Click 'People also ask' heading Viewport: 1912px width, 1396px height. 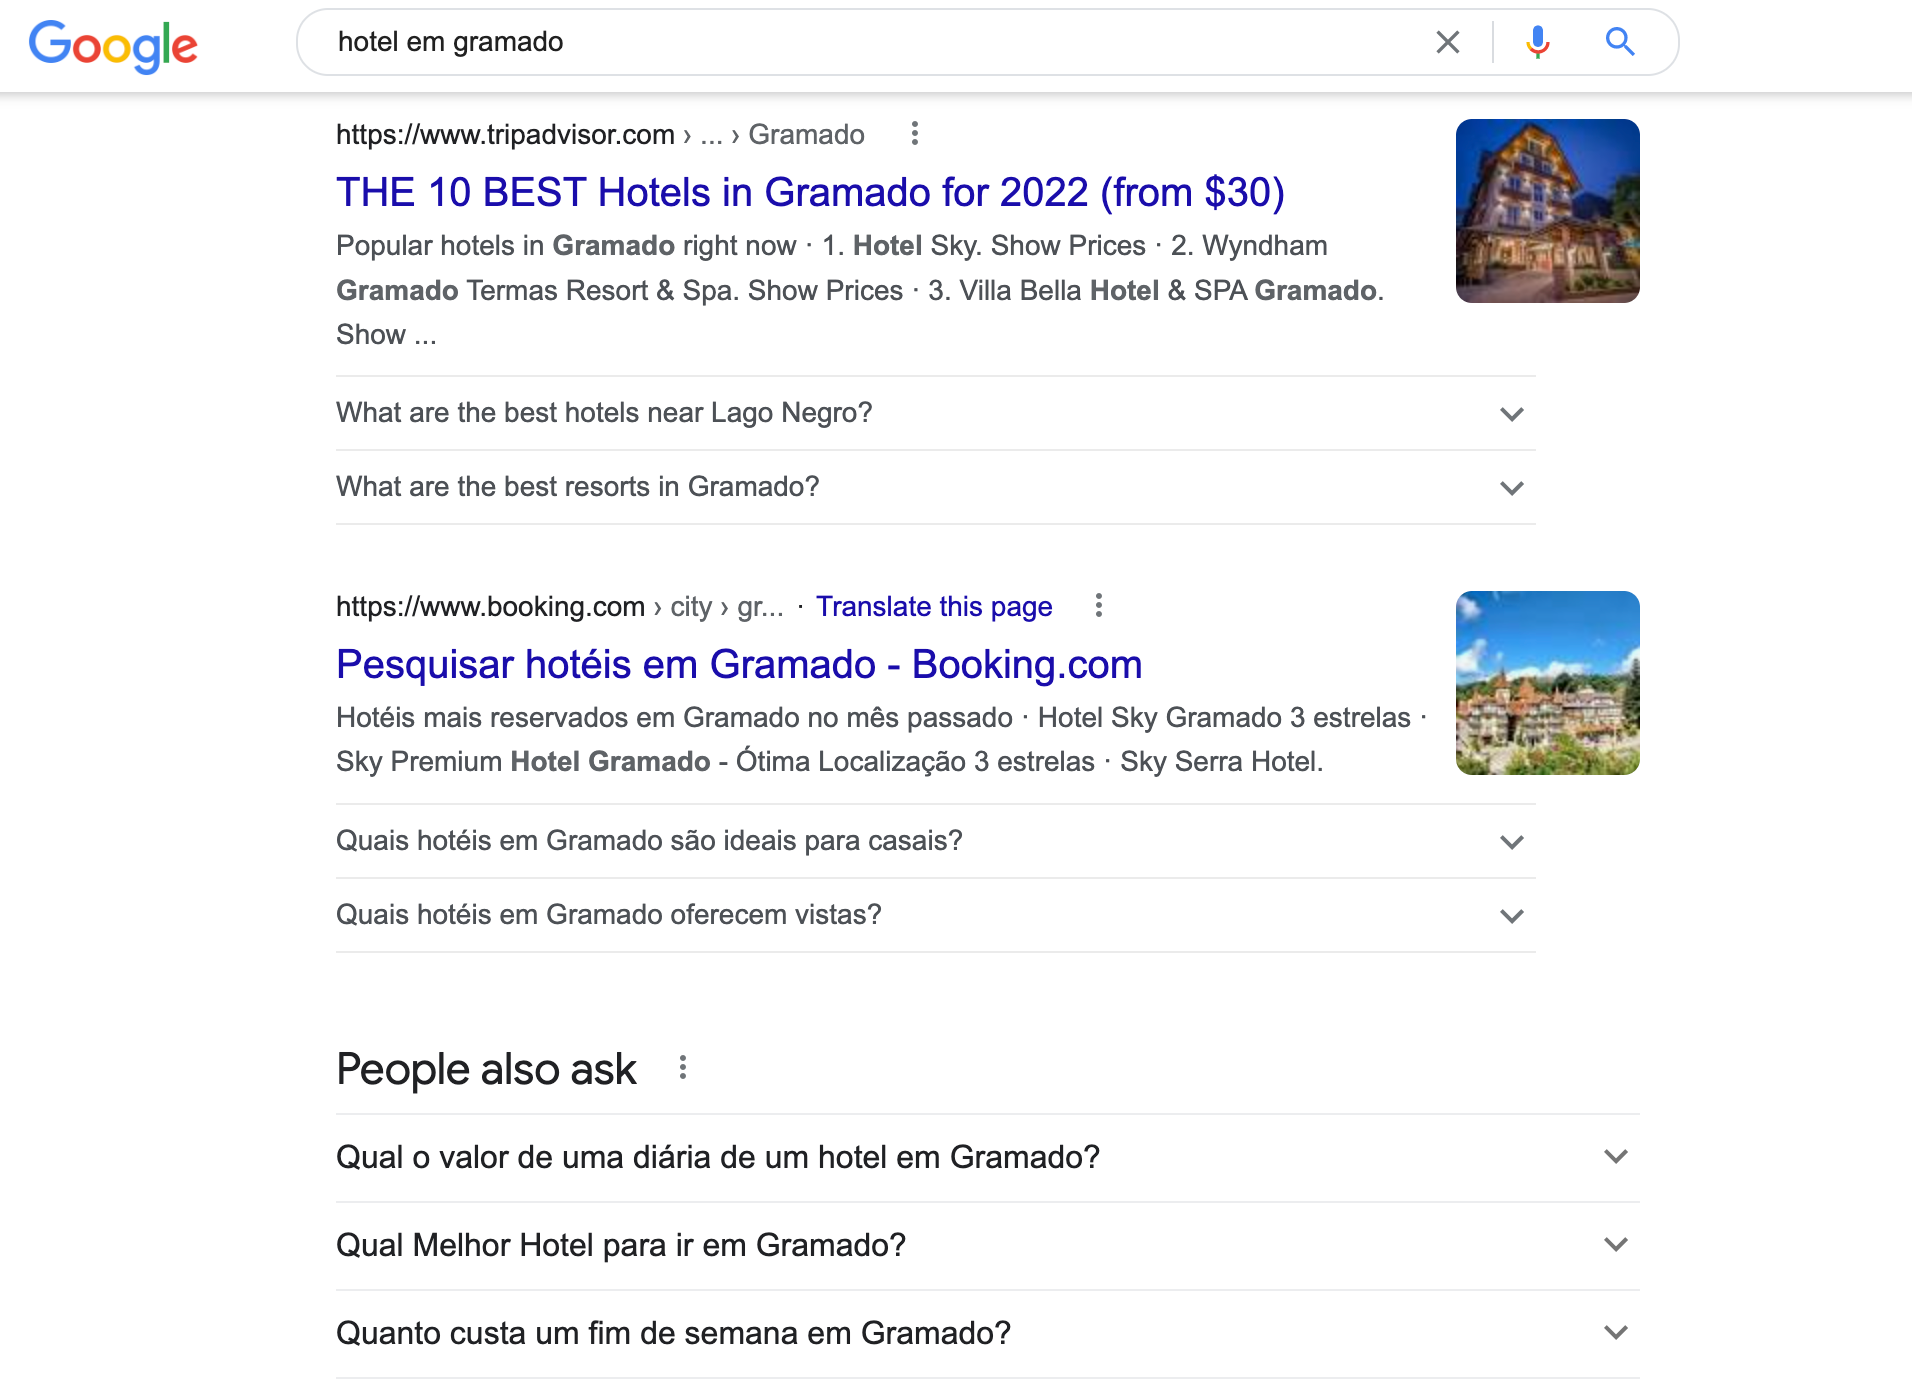(x=486, y=1069)
